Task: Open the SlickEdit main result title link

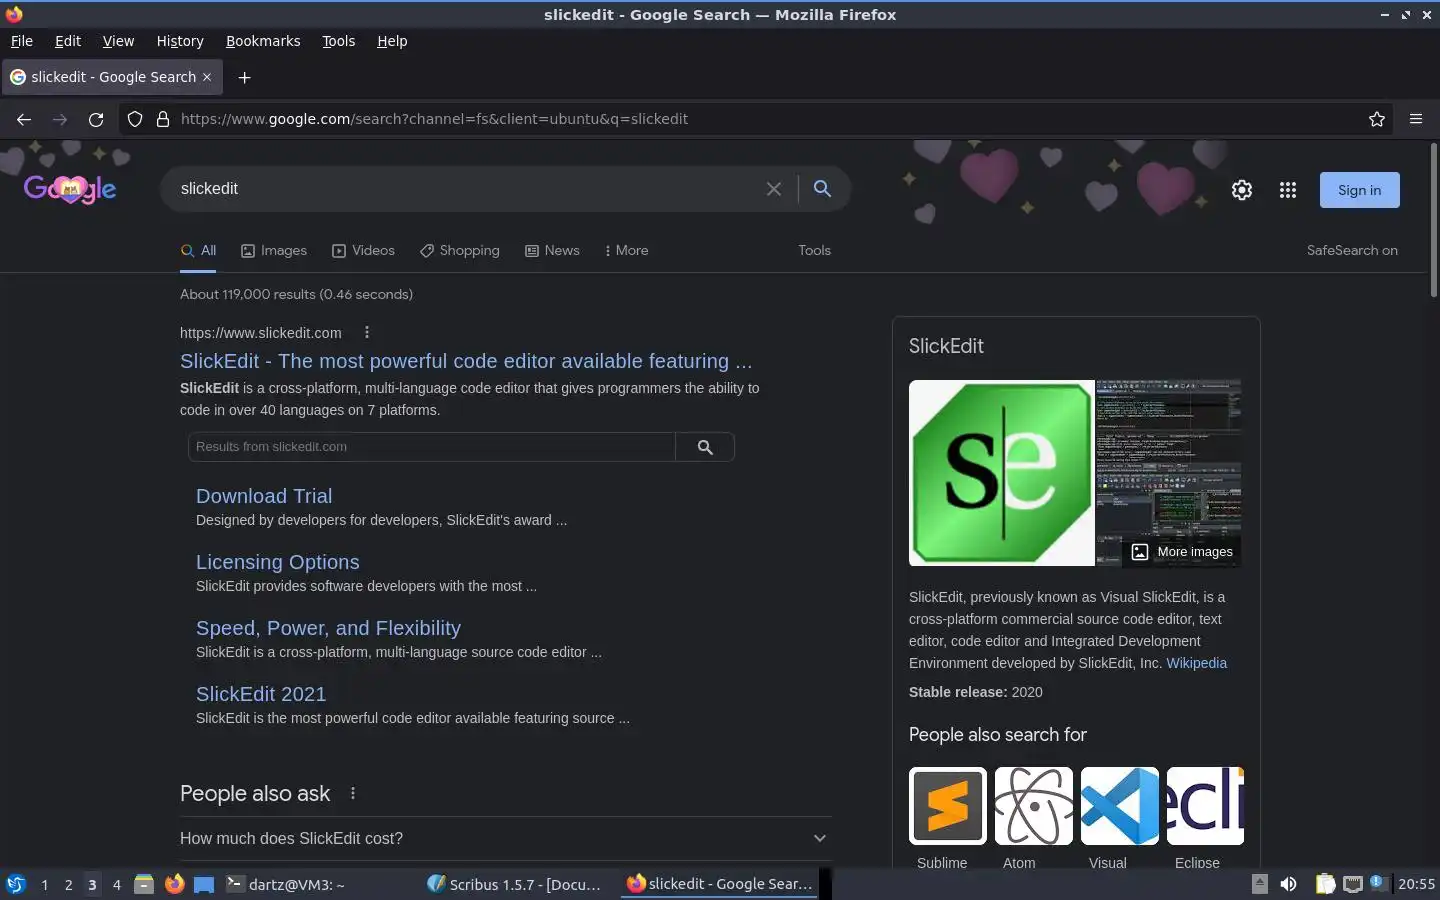Action: click(x=466, y=361)
